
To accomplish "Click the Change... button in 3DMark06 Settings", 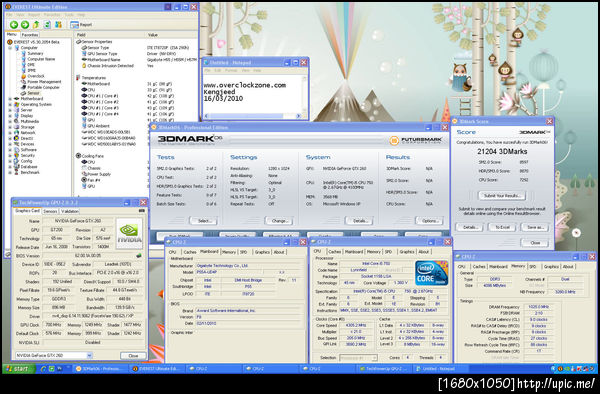I will 279,221.
